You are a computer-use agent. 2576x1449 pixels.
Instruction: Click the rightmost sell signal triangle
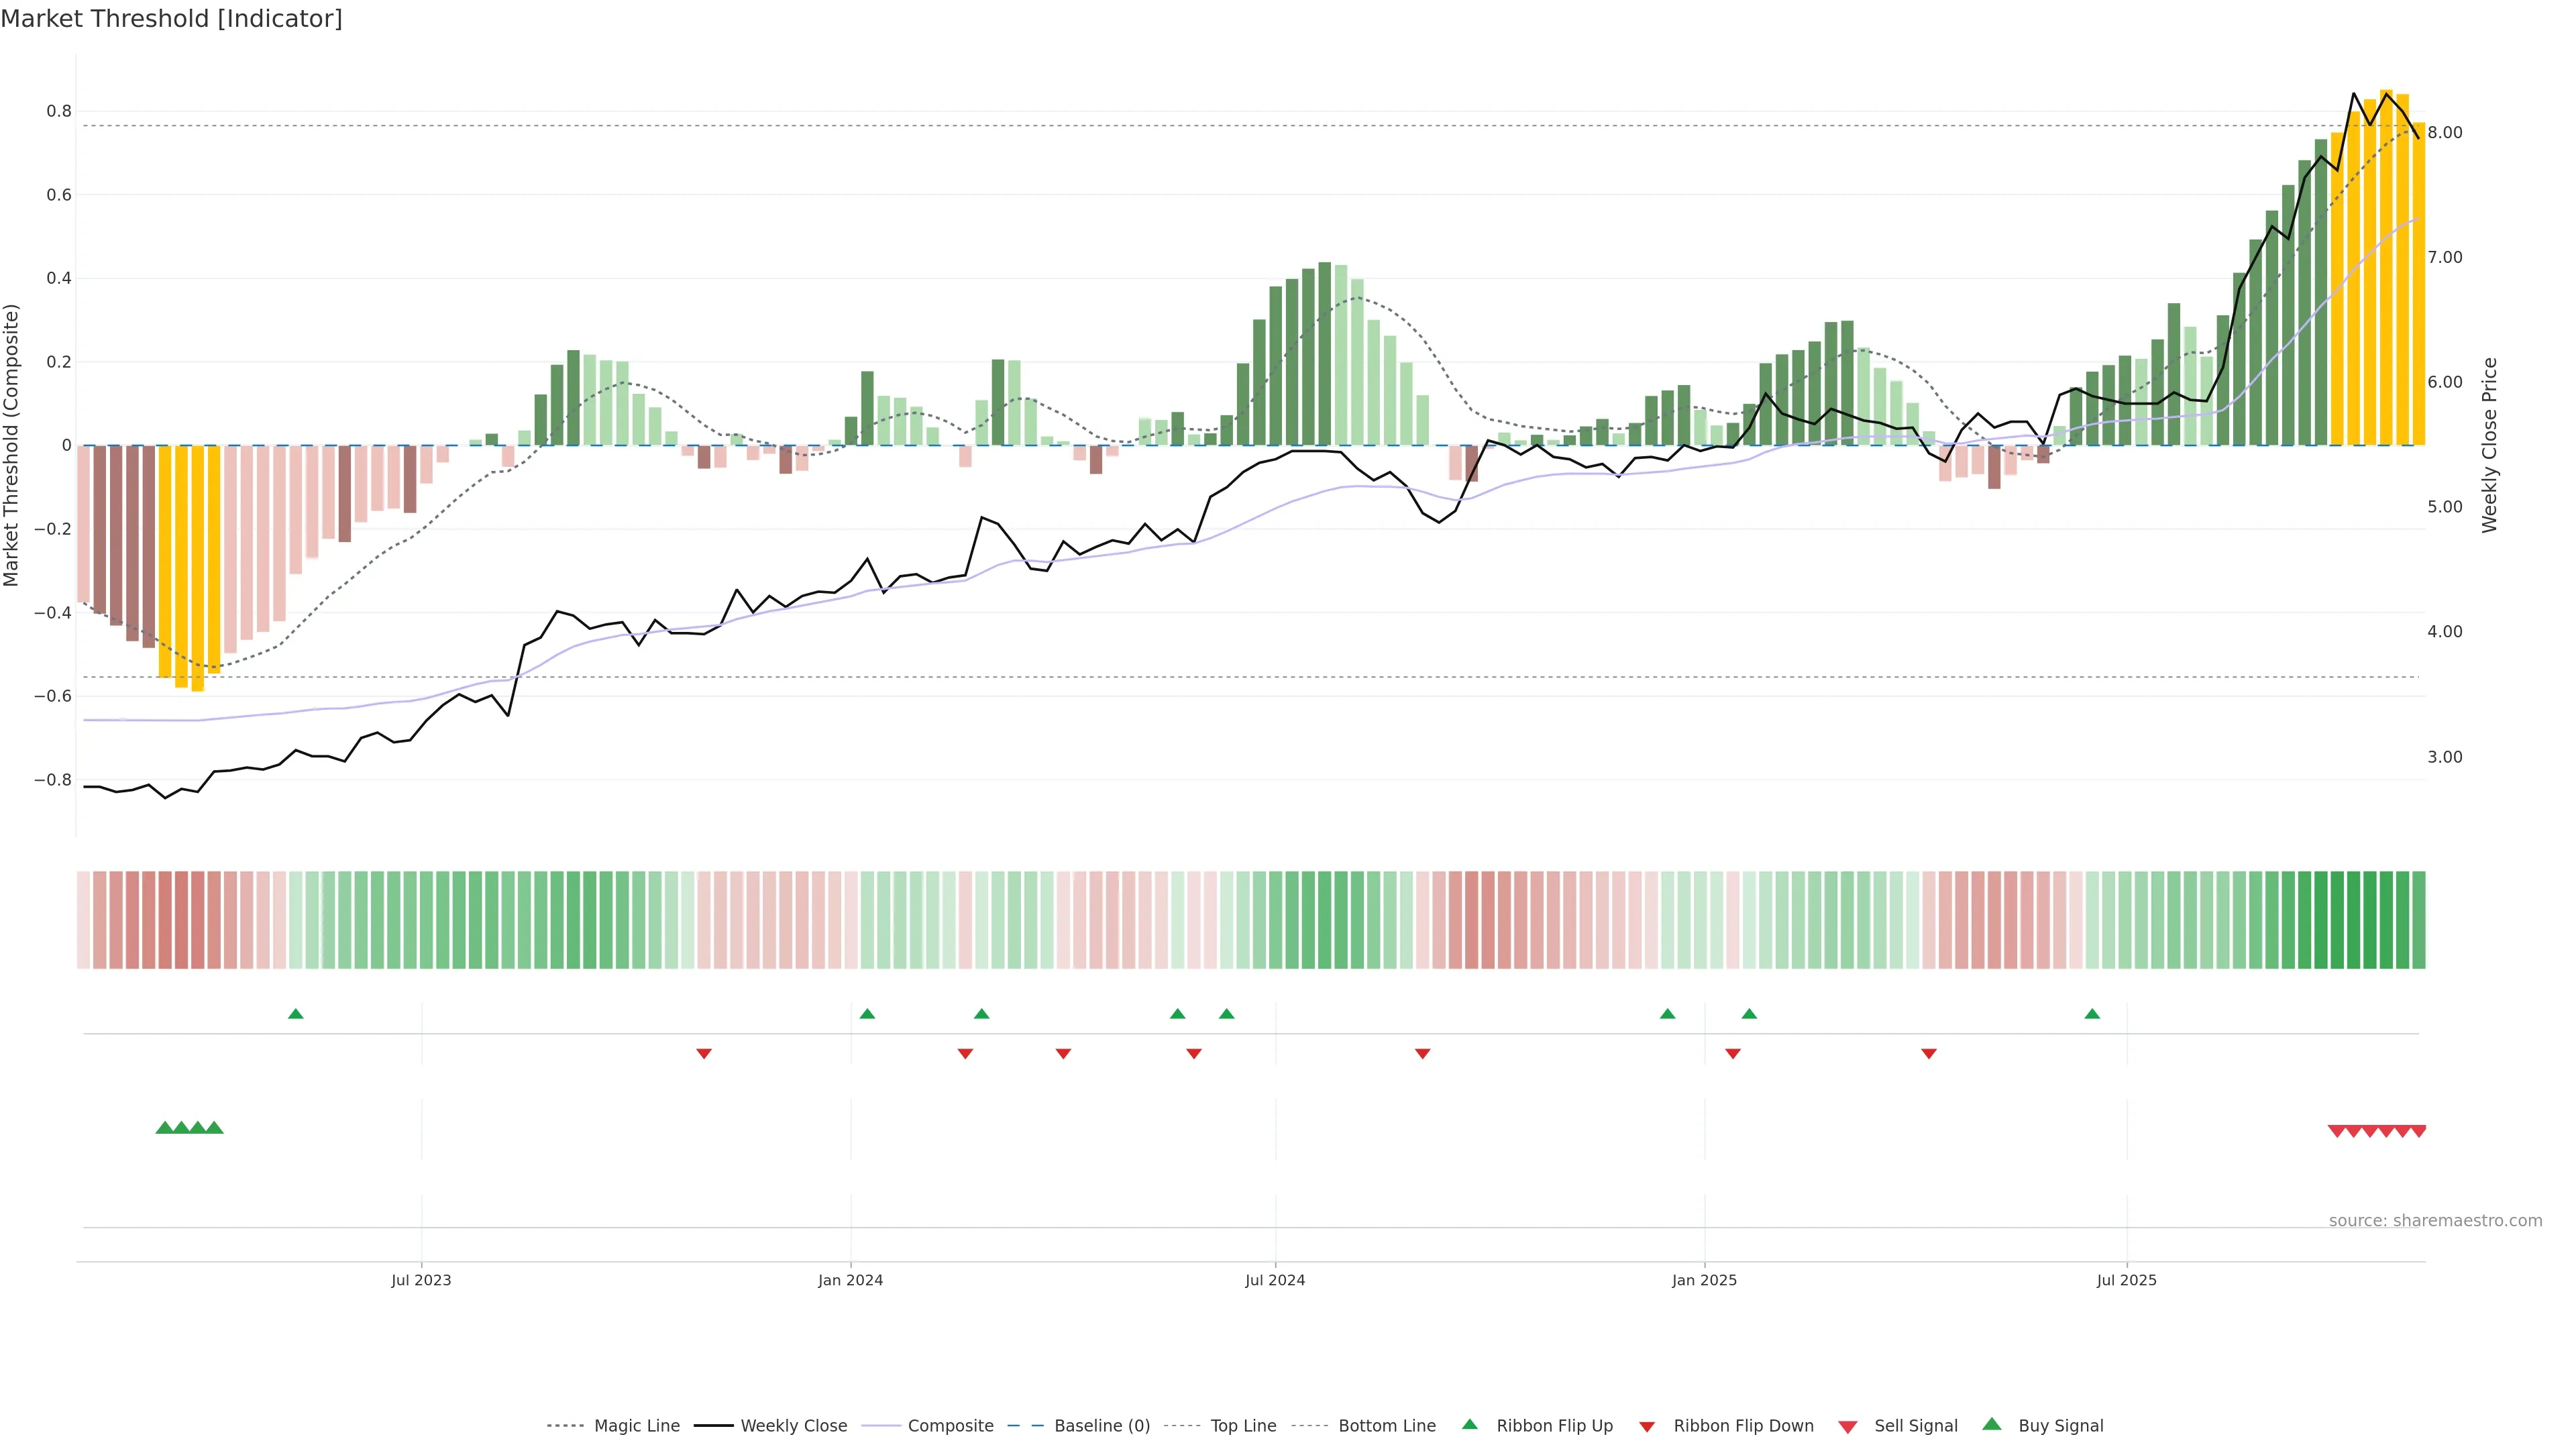(x=2418, y=1131)
